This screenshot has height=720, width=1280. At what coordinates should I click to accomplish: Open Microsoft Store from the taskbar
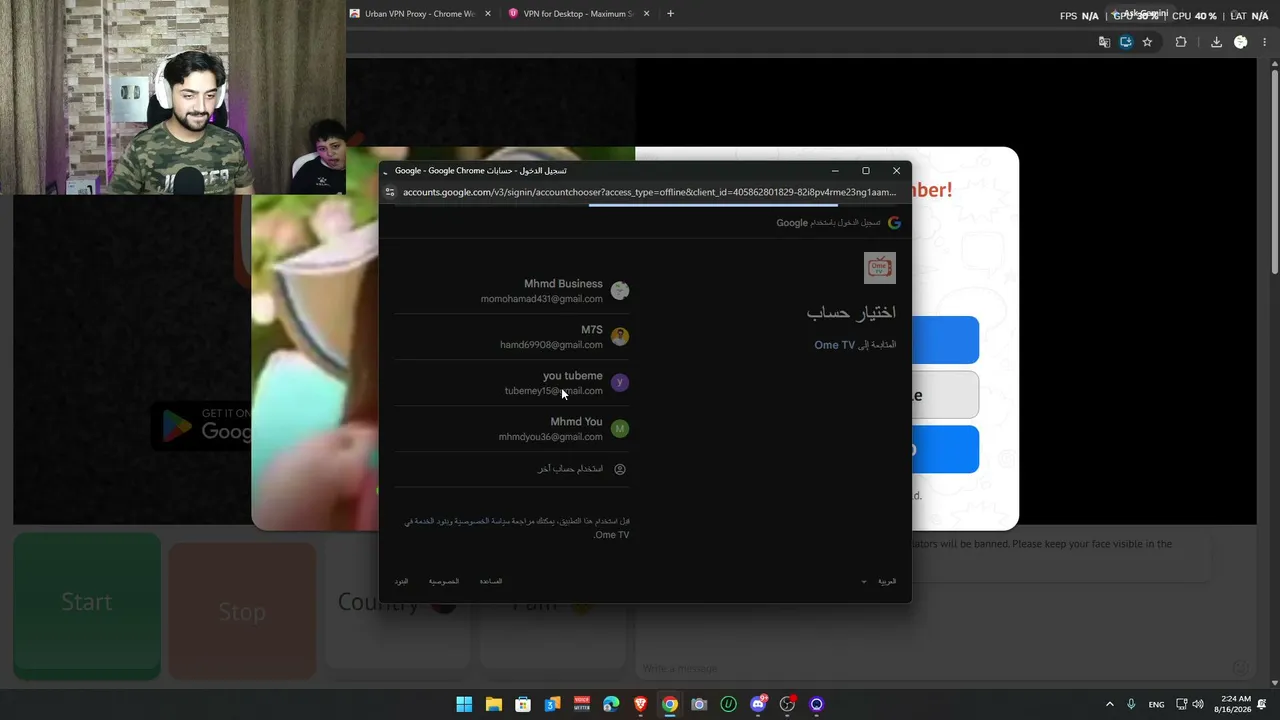(x=523, y=704)
